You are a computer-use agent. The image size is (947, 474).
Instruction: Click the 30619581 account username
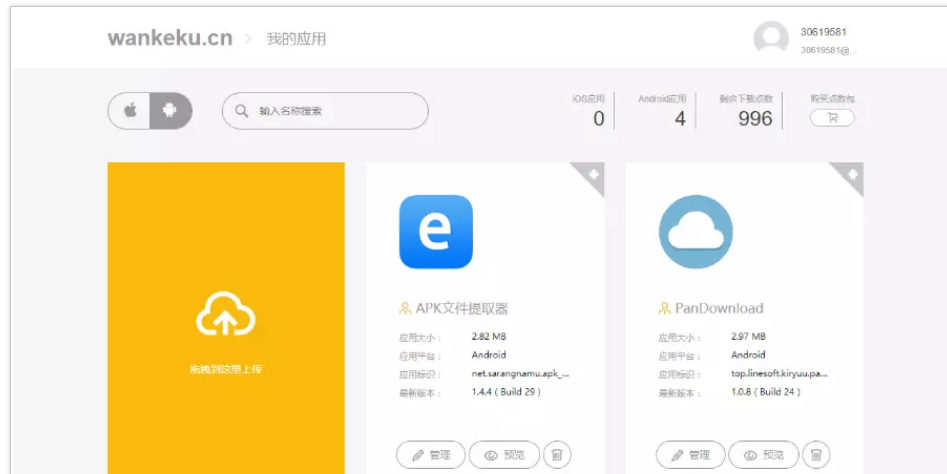[x=823, y=32]
